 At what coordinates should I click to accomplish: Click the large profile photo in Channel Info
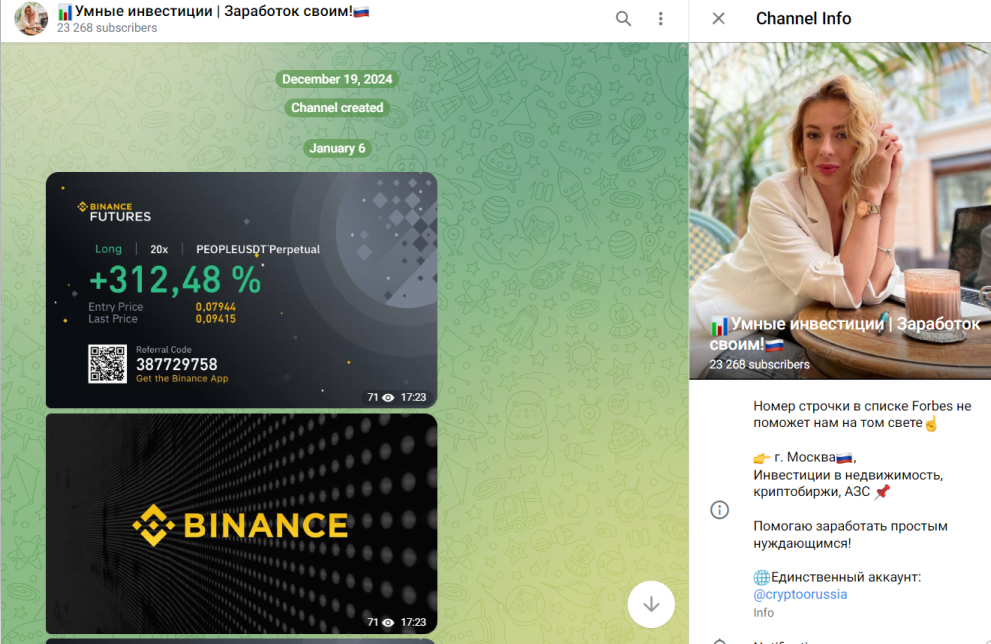point(840,211)
